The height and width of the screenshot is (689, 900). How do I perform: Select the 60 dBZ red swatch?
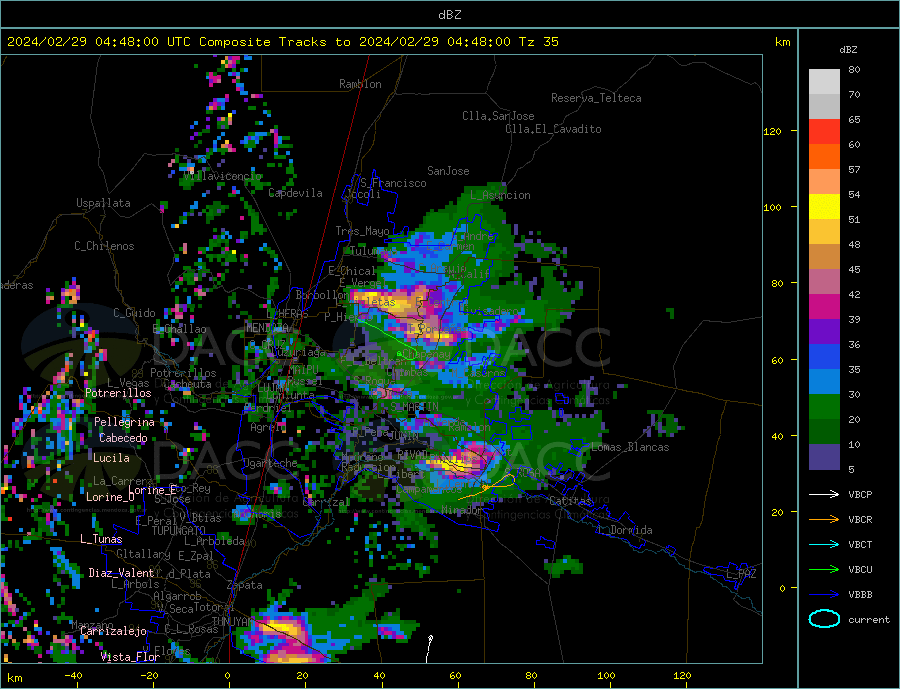[x=824, y=131]
